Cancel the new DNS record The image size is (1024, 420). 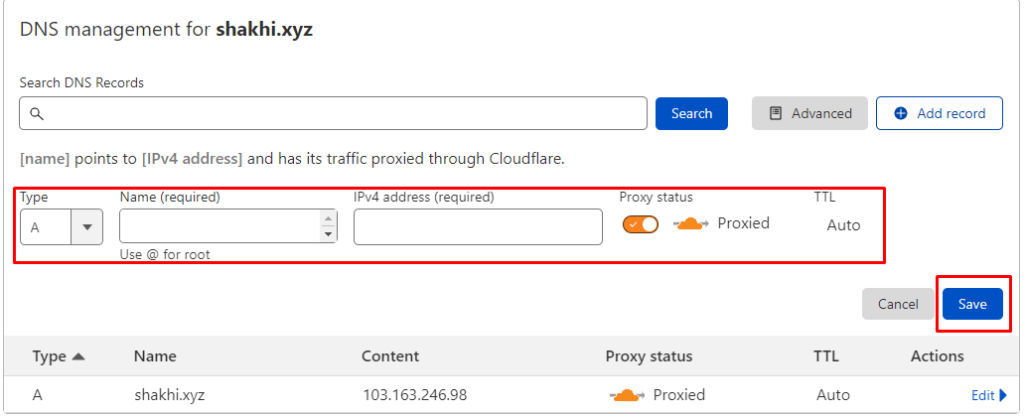point(897,304)
